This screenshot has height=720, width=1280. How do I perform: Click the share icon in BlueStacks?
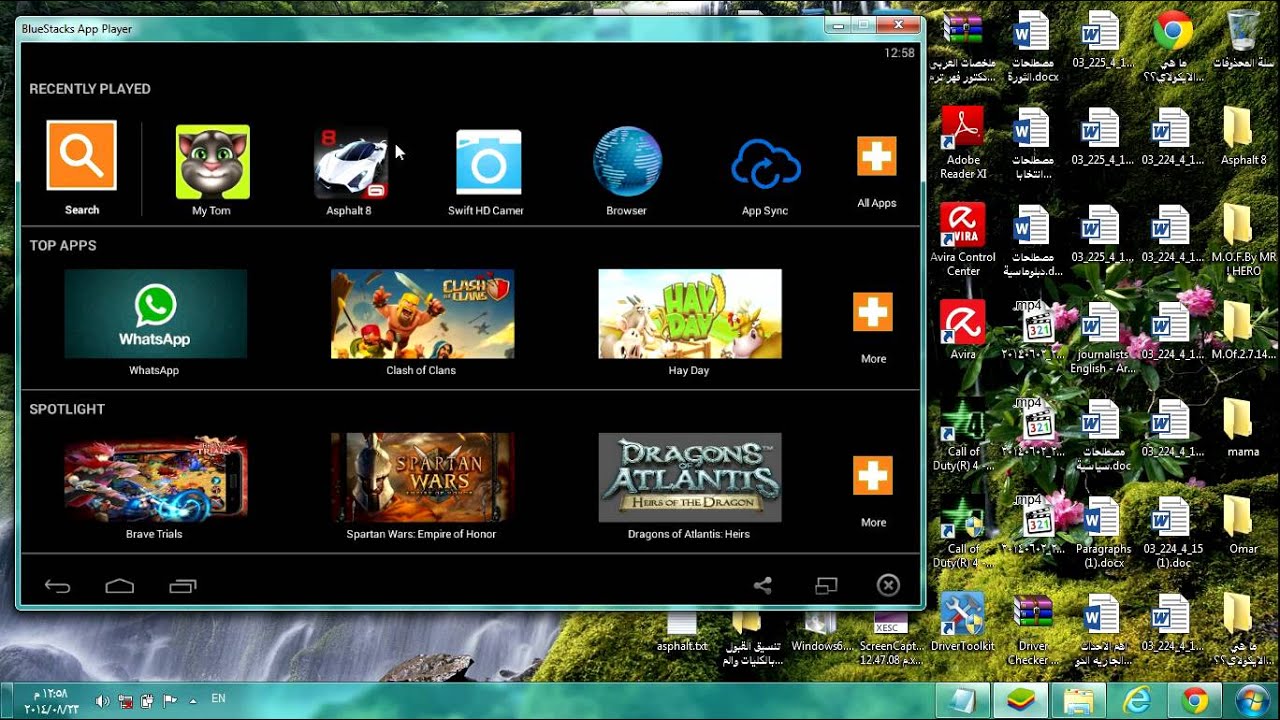click(763, 586)
